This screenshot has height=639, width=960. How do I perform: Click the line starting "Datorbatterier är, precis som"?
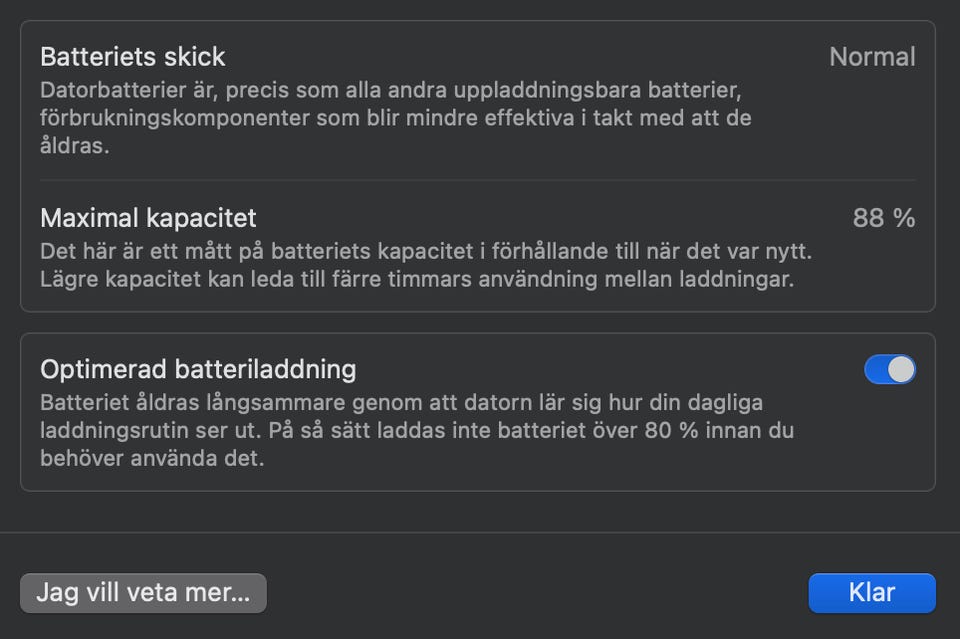tap(390, 90)
